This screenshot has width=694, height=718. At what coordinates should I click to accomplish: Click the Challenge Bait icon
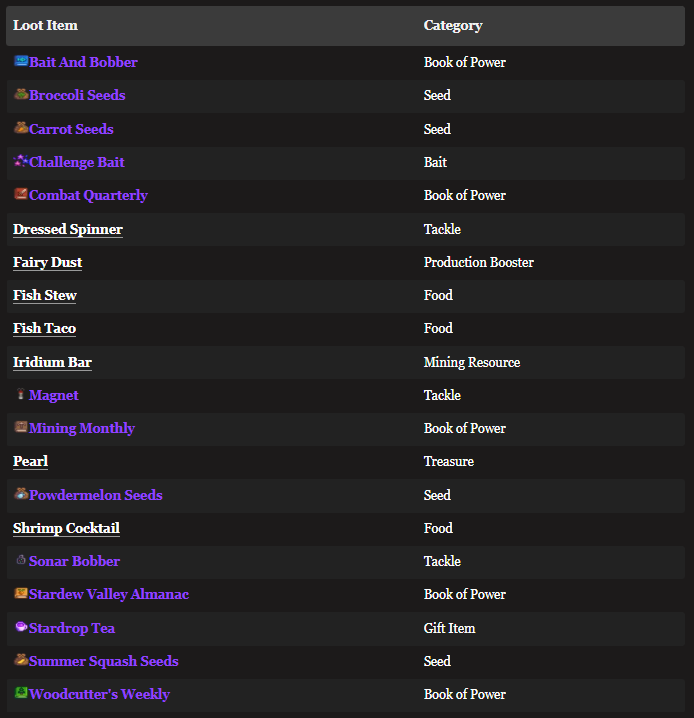pyautogui.click(x=21, y=161)
